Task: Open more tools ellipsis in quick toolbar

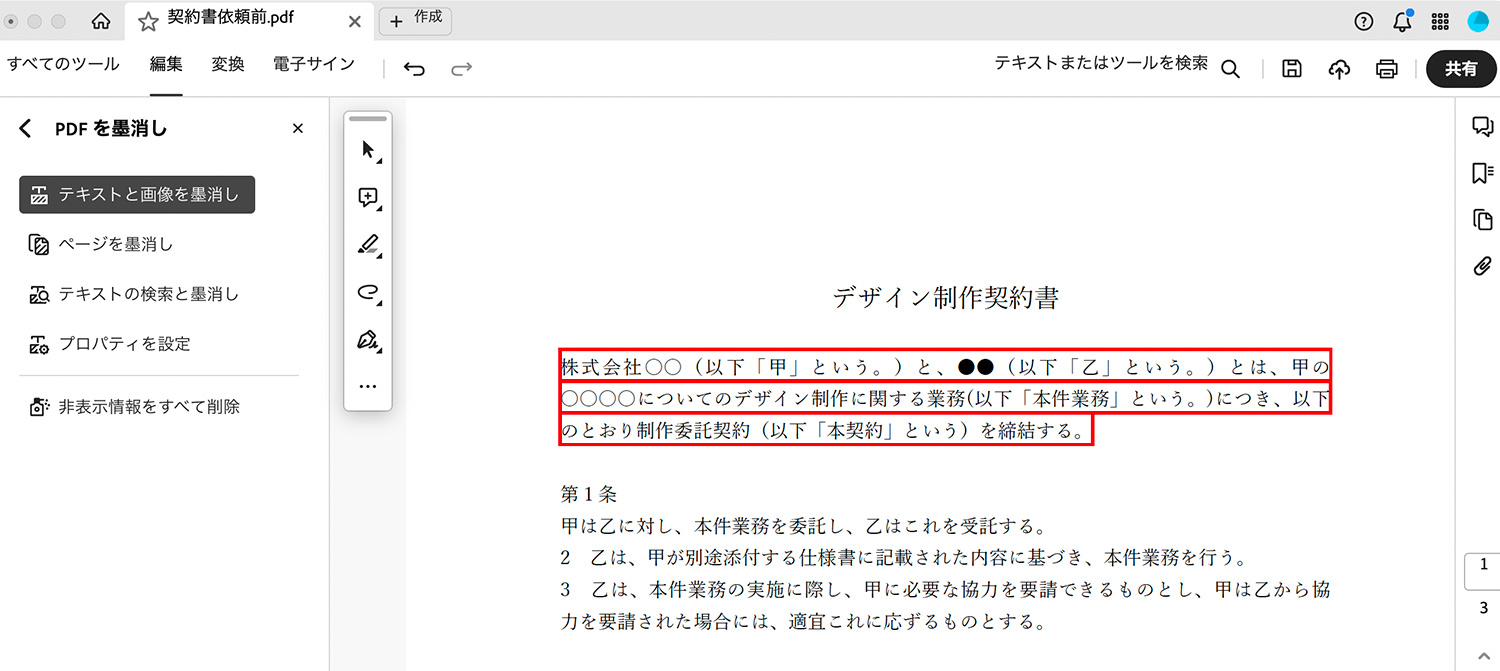Action: (368, 386)
